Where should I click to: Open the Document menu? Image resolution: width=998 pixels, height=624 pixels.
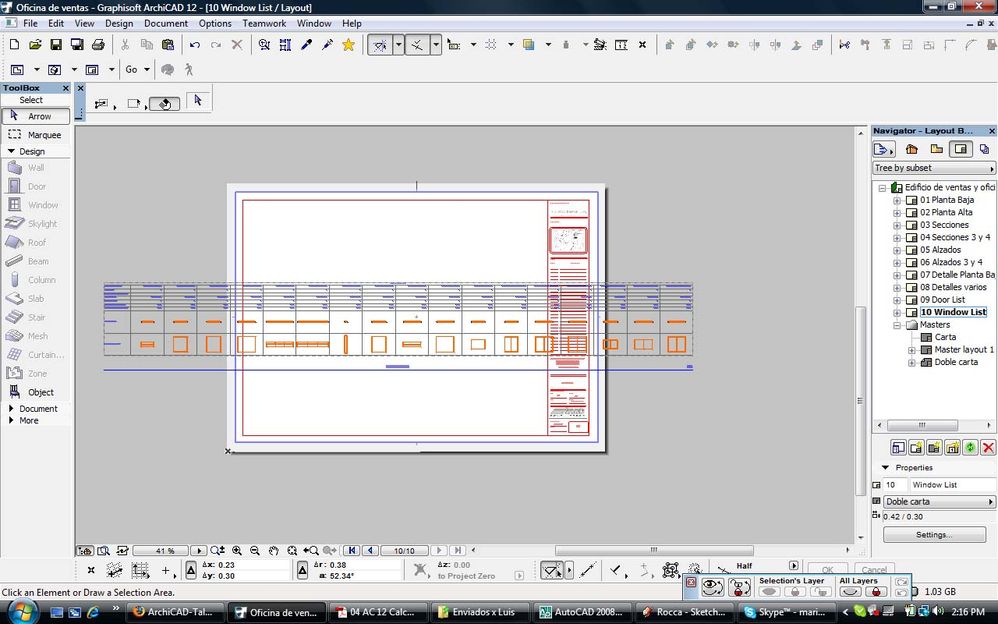click(x=165, y=23)
